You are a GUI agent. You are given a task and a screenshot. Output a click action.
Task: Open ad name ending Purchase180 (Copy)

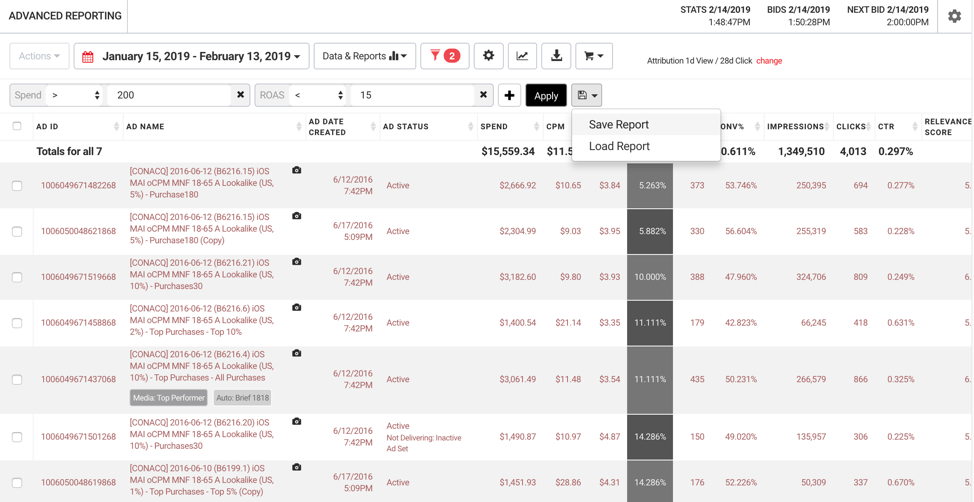tap(201, 229)
